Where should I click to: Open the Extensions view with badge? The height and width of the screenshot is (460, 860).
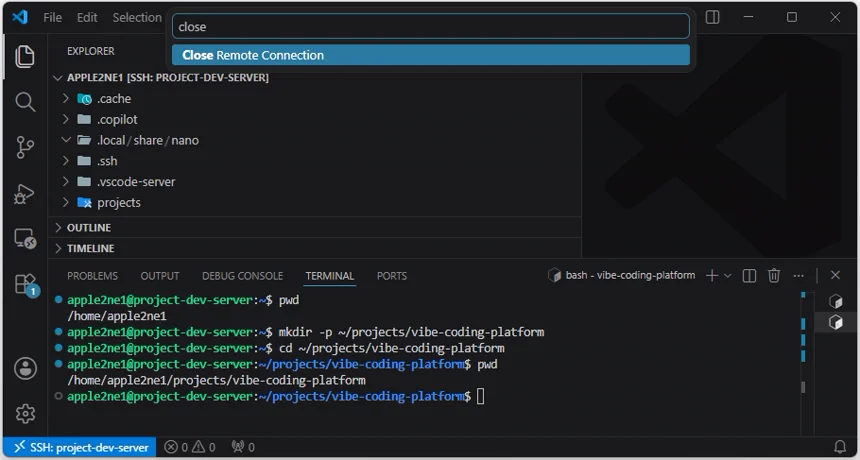pos(25,285)
